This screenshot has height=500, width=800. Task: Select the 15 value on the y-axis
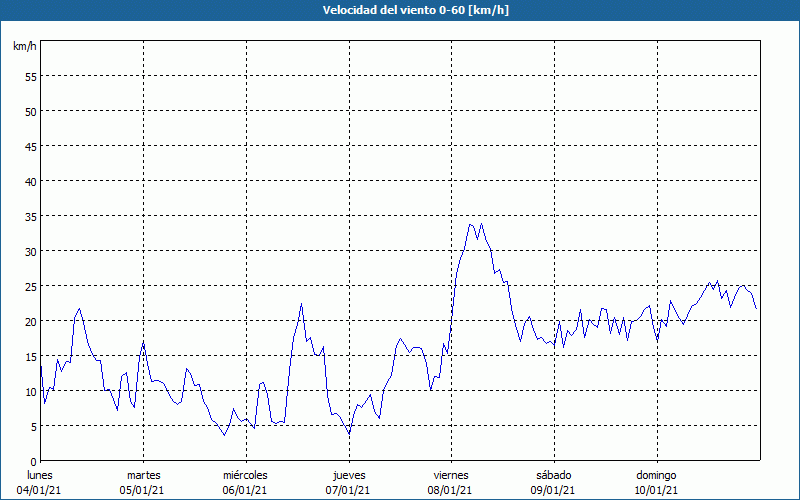pos(31,358)
